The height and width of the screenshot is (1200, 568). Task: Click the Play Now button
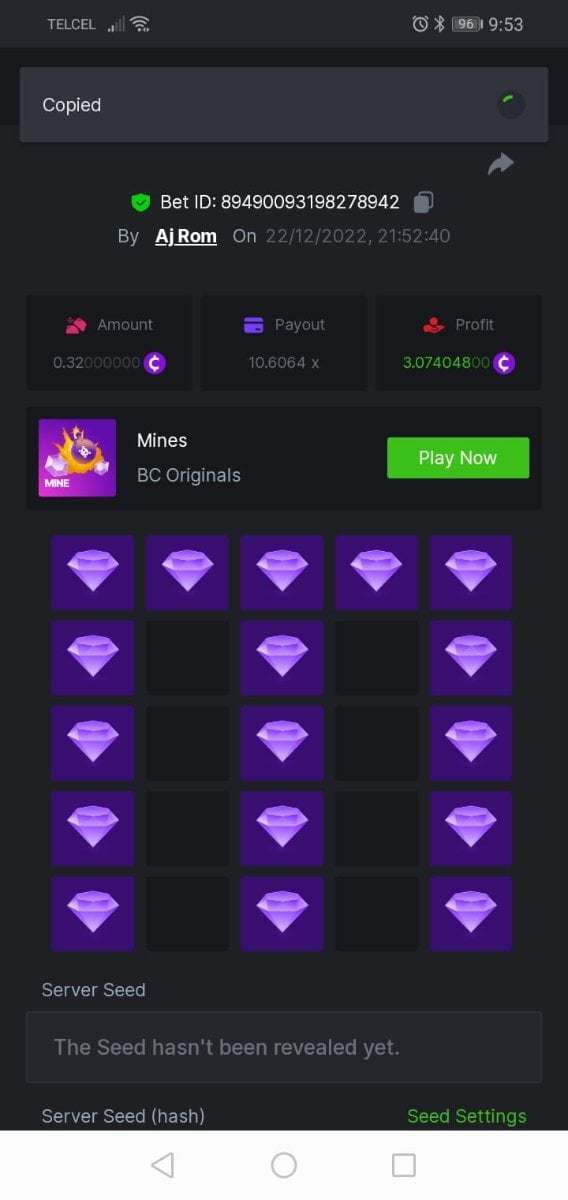pos(458,458)
